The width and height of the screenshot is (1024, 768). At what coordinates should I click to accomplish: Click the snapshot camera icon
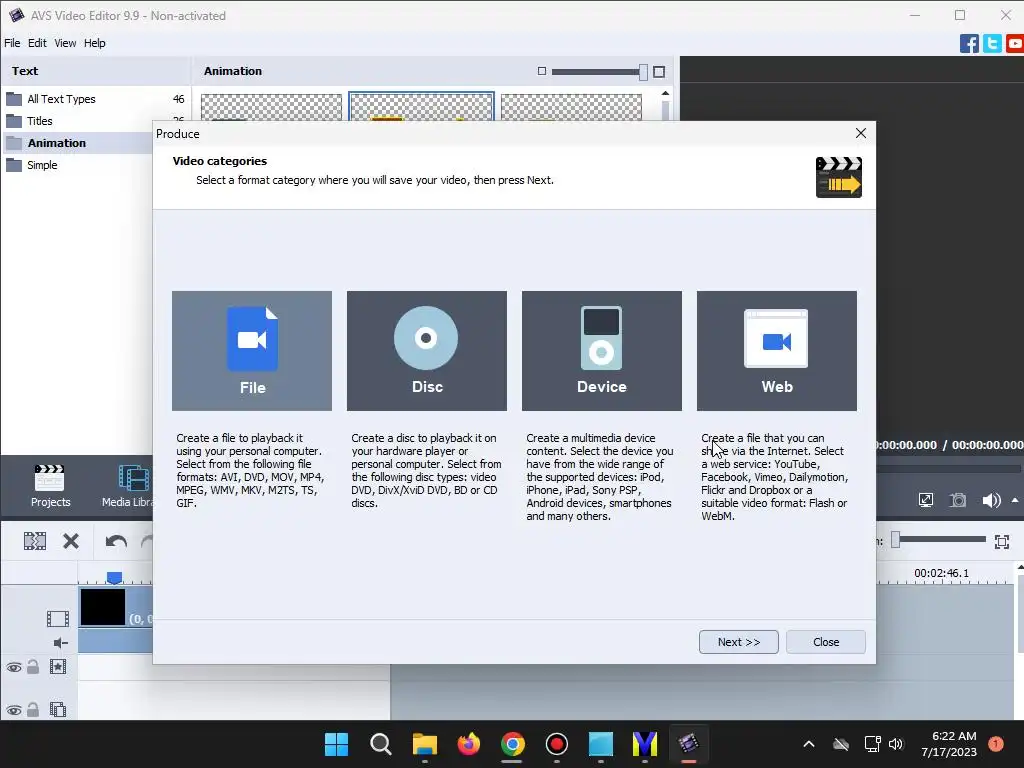pos(957,500)
